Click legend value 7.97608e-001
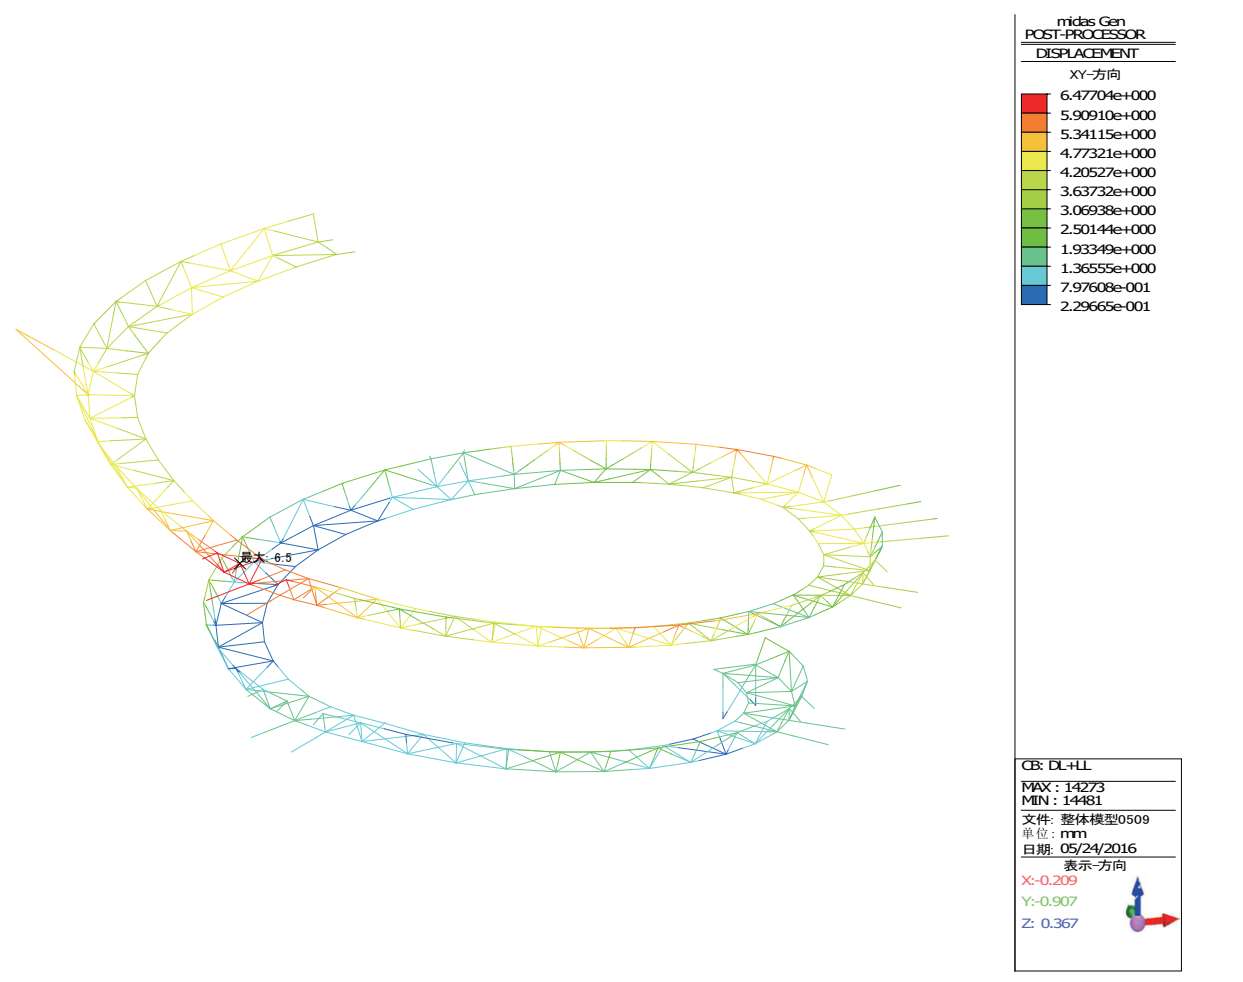1243x982 pixels. click(x=1105, y=287)
